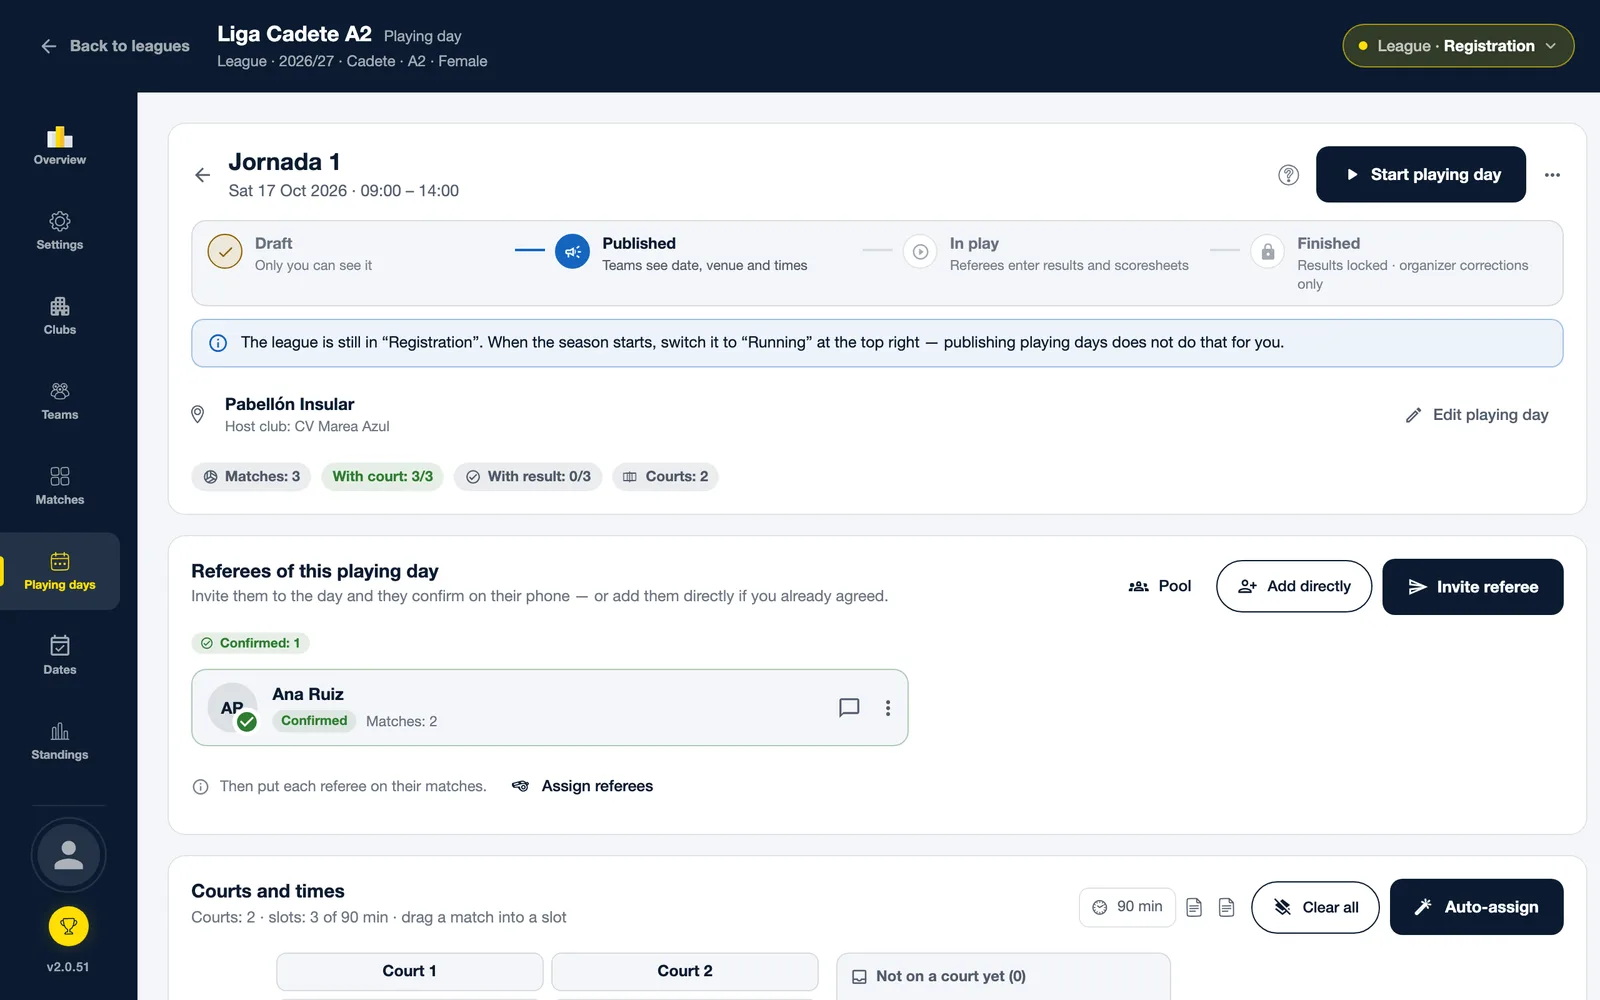Click the yellow trophy icon

(x=68, y=926)
